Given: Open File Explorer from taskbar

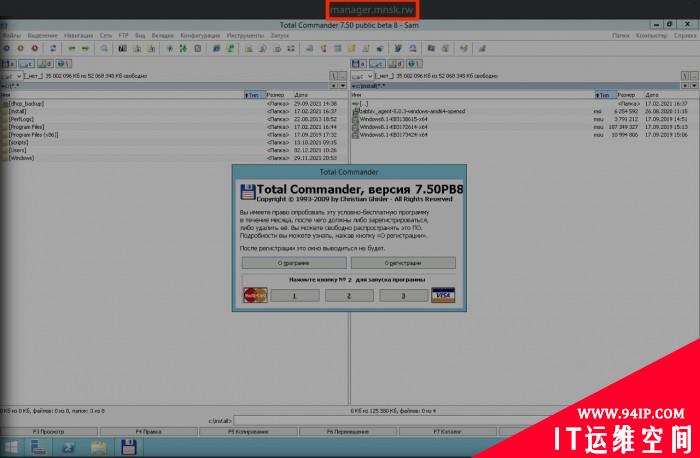Looking at the screenshot, I should point(98,447).
